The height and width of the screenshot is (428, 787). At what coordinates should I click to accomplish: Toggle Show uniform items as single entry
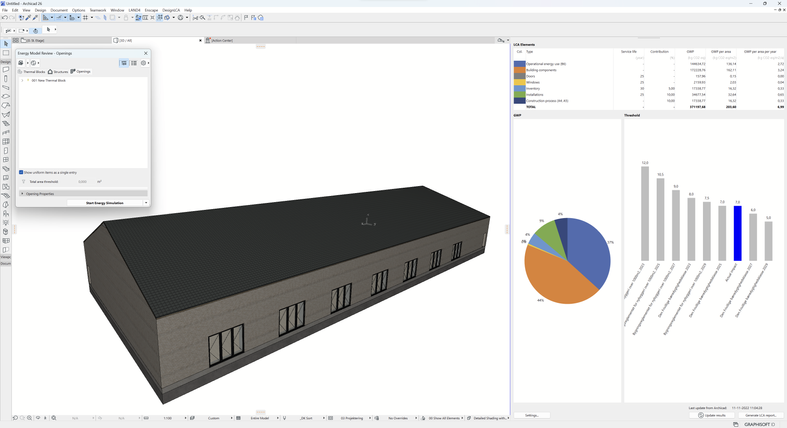[x=21, y=172]
